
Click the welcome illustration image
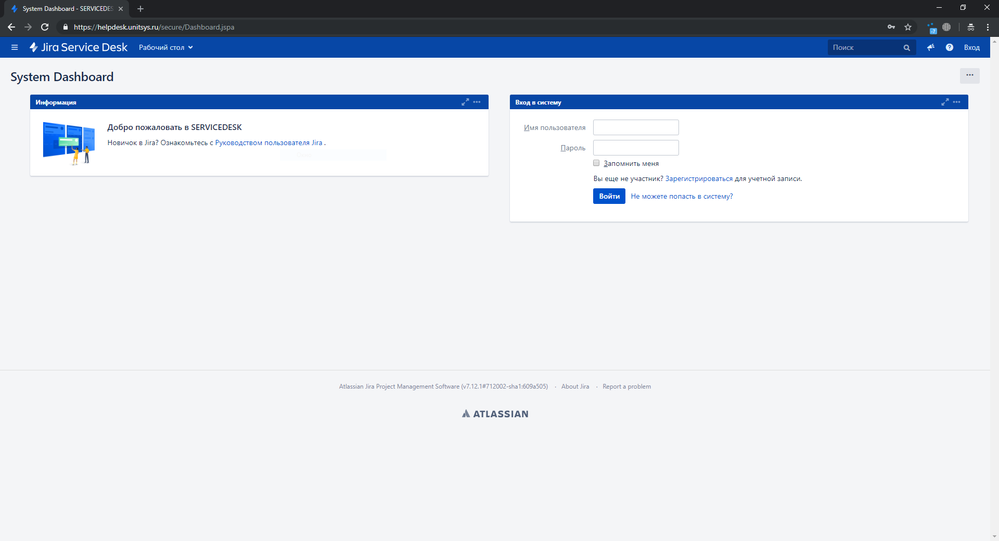(69, 143)
